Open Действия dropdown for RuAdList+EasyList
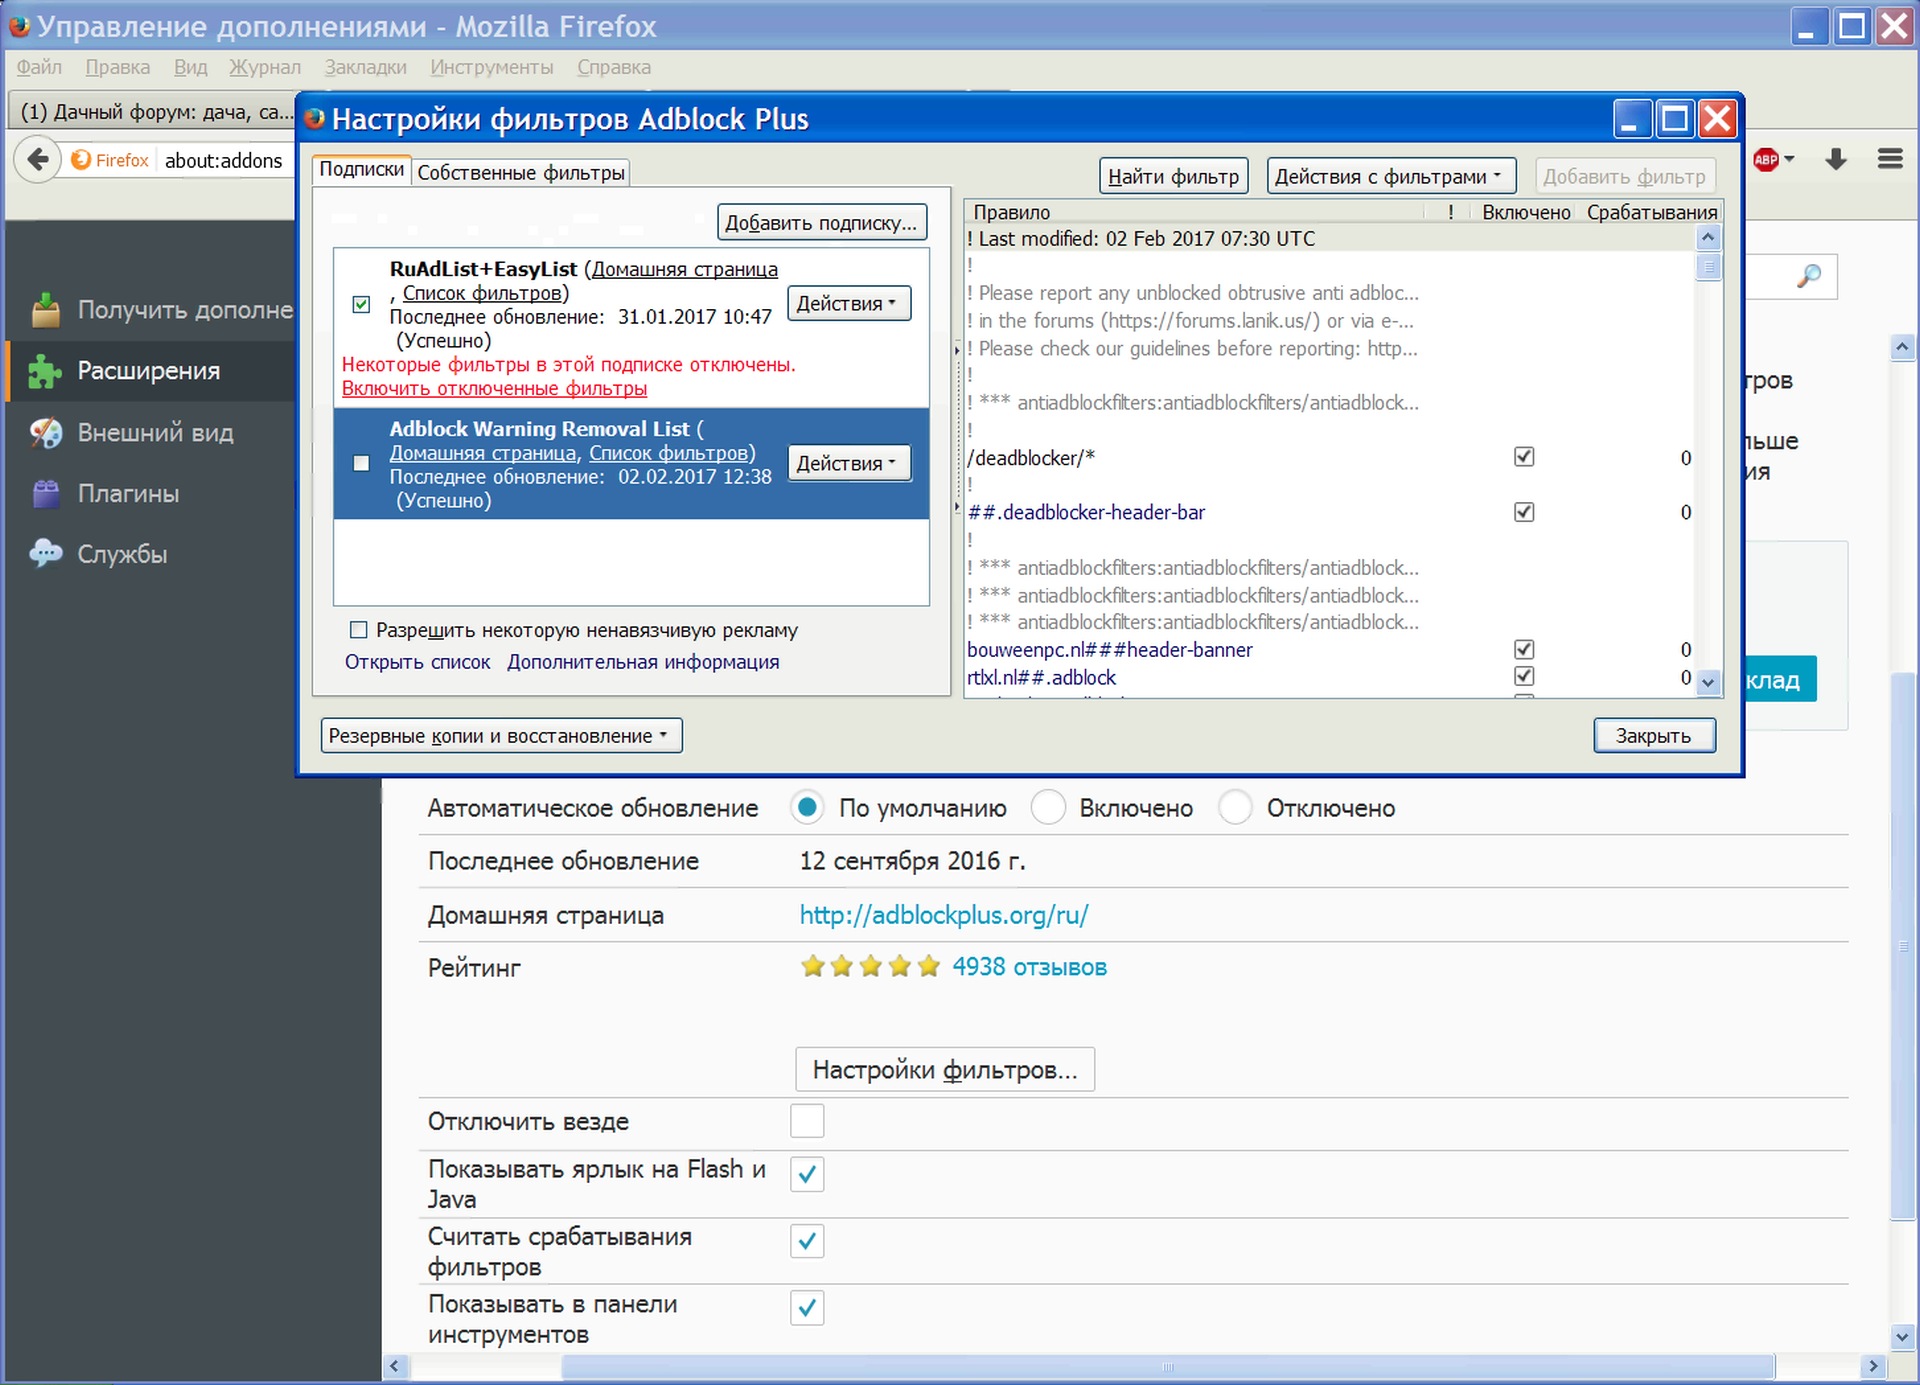Viewport: 1920px width, 1385px height. click(x=849, y=303)
